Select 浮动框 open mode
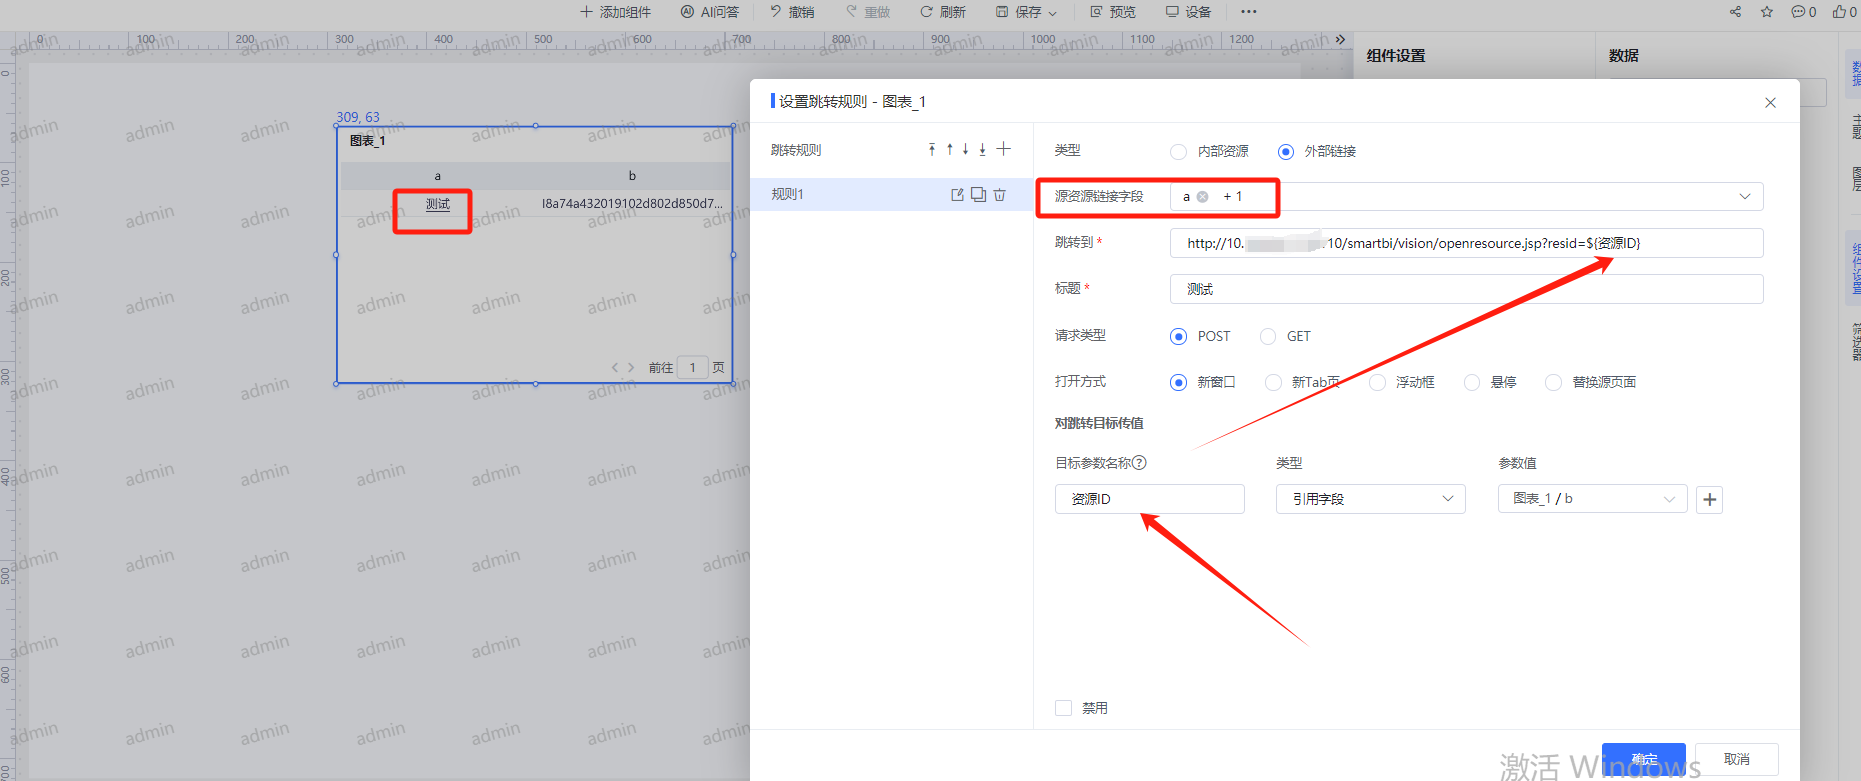The width and height of the screenshot is (1861, 781). pyautogui.click(x=1378, y=382)
